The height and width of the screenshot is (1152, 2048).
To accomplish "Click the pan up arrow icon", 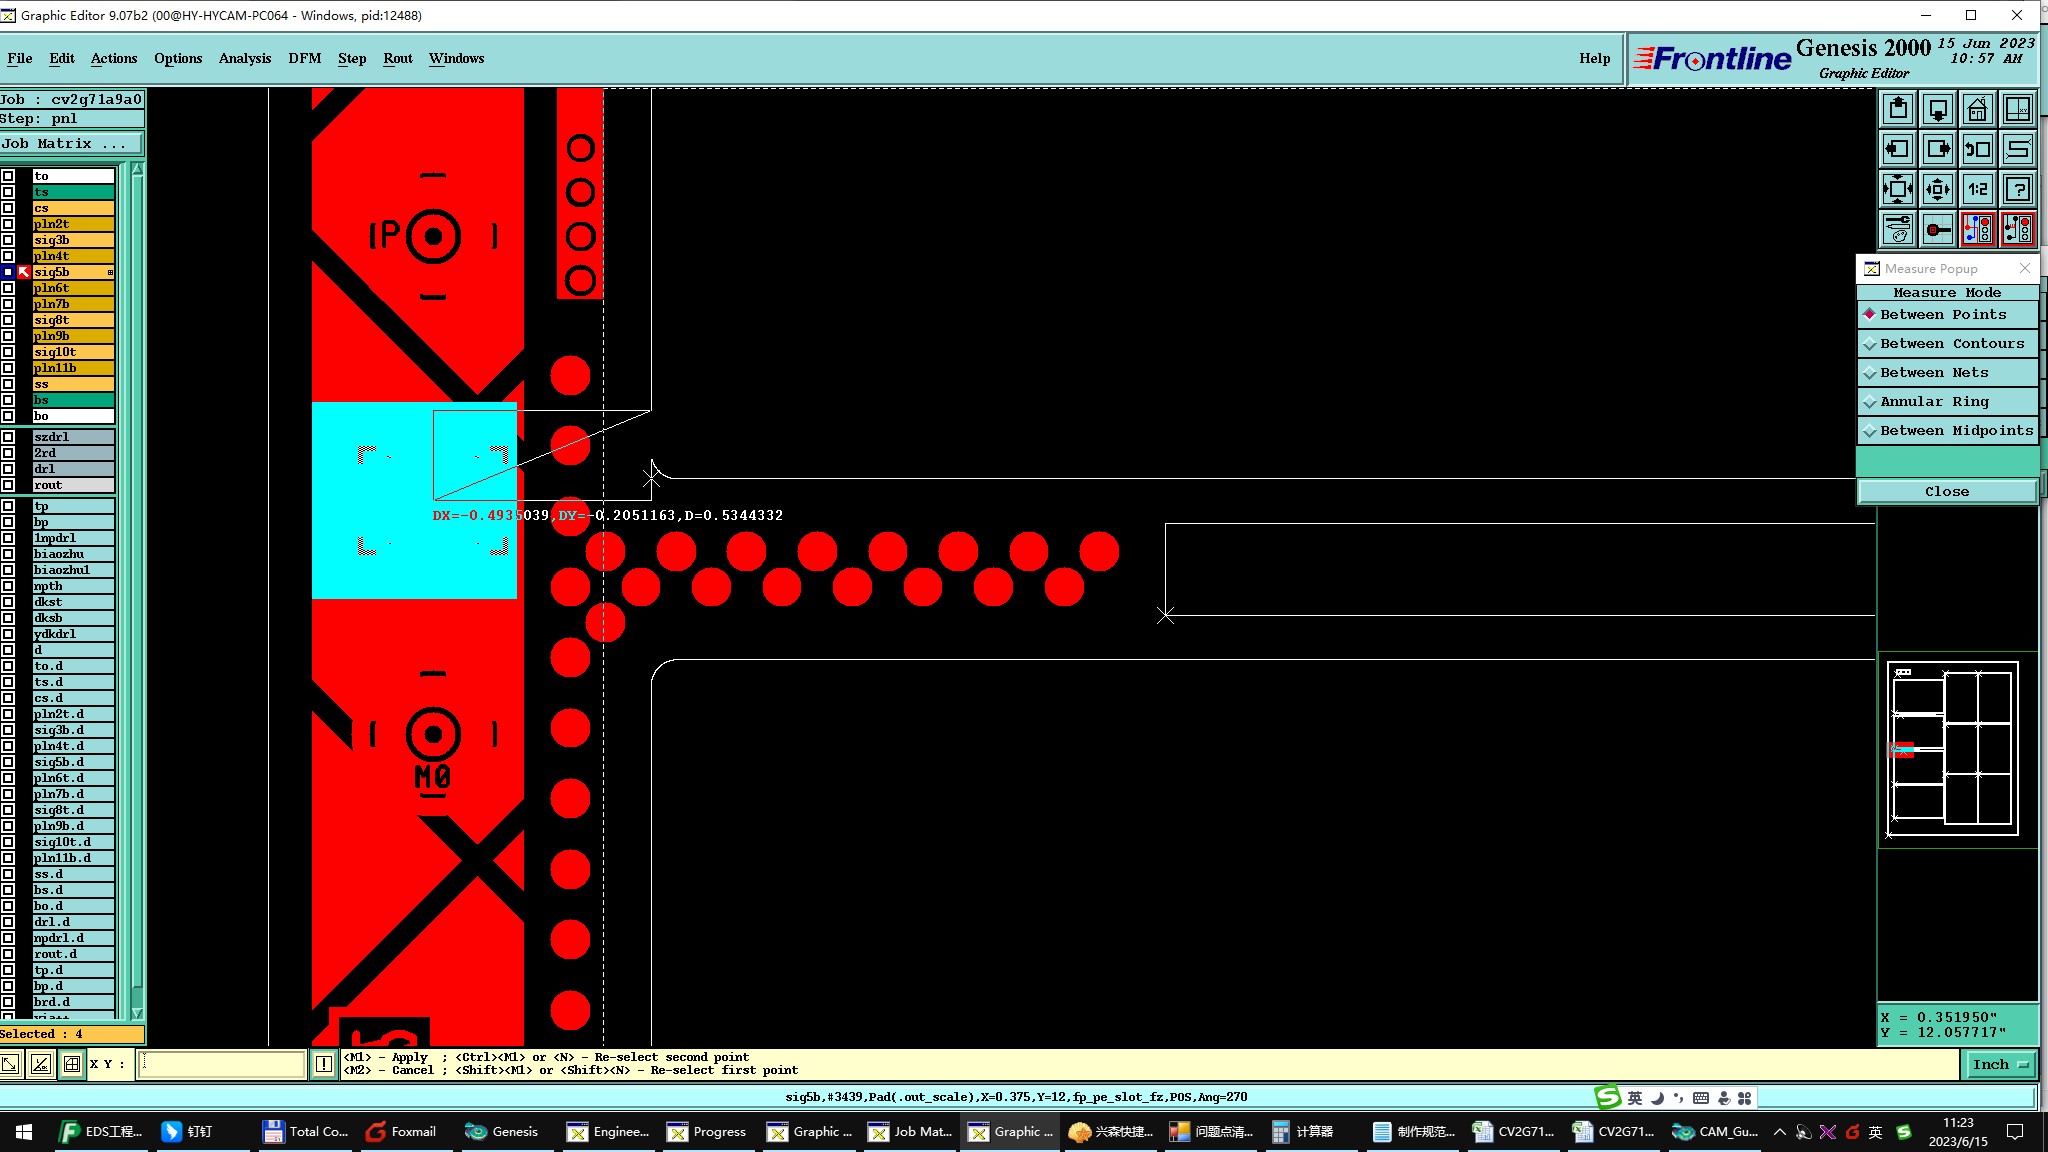I will [x=1897, y=109].
